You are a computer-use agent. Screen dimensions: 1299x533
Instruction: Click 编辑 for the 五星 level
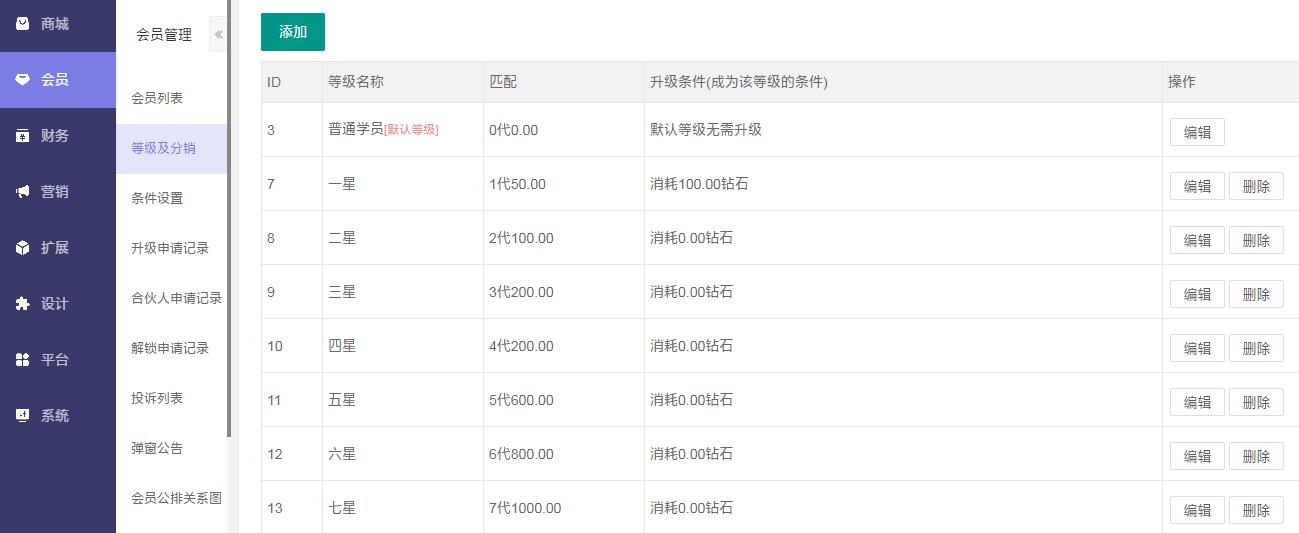1197,402
